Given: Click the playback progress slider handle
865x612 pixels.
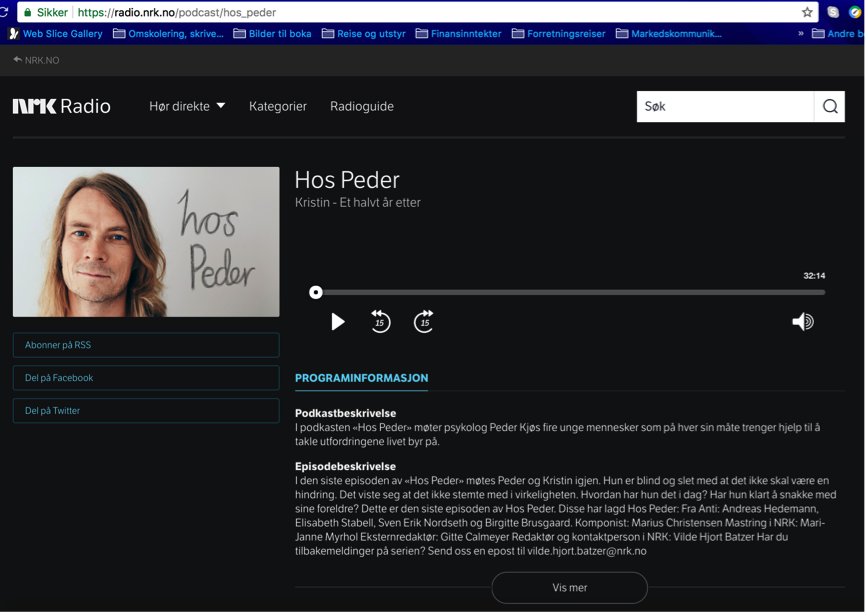Looking at the screenshot, I should click(x=316, y=292).
